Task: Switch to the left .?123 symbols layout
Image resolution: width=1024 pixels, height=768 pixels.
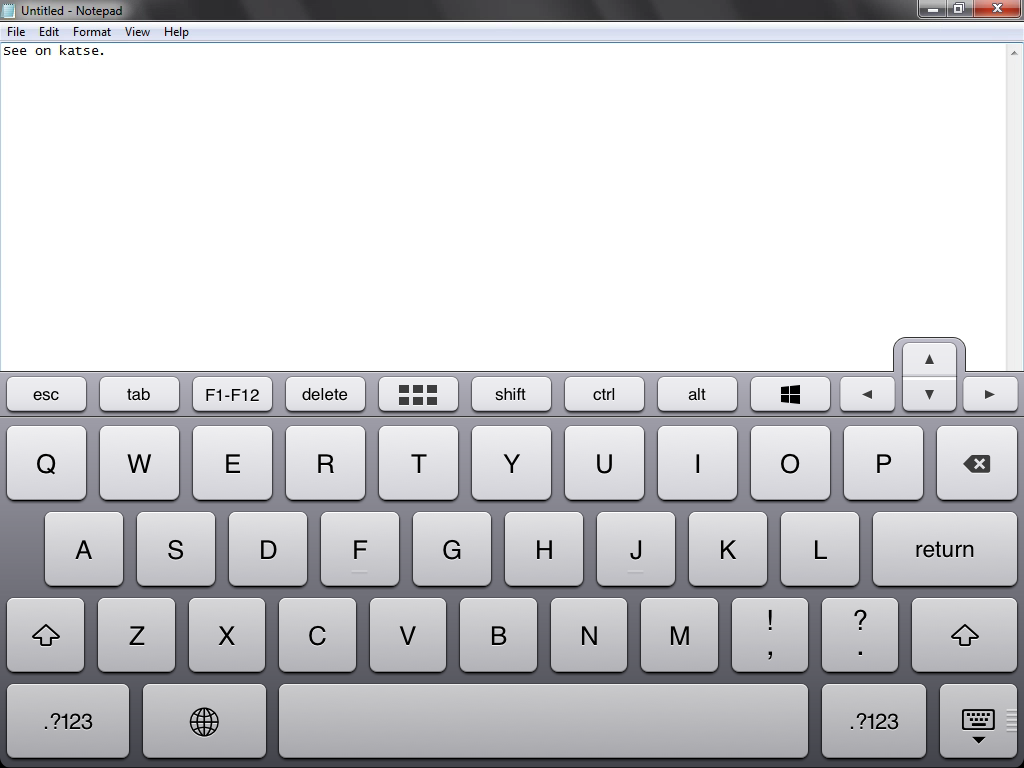Action: click(x=68, y=721)
